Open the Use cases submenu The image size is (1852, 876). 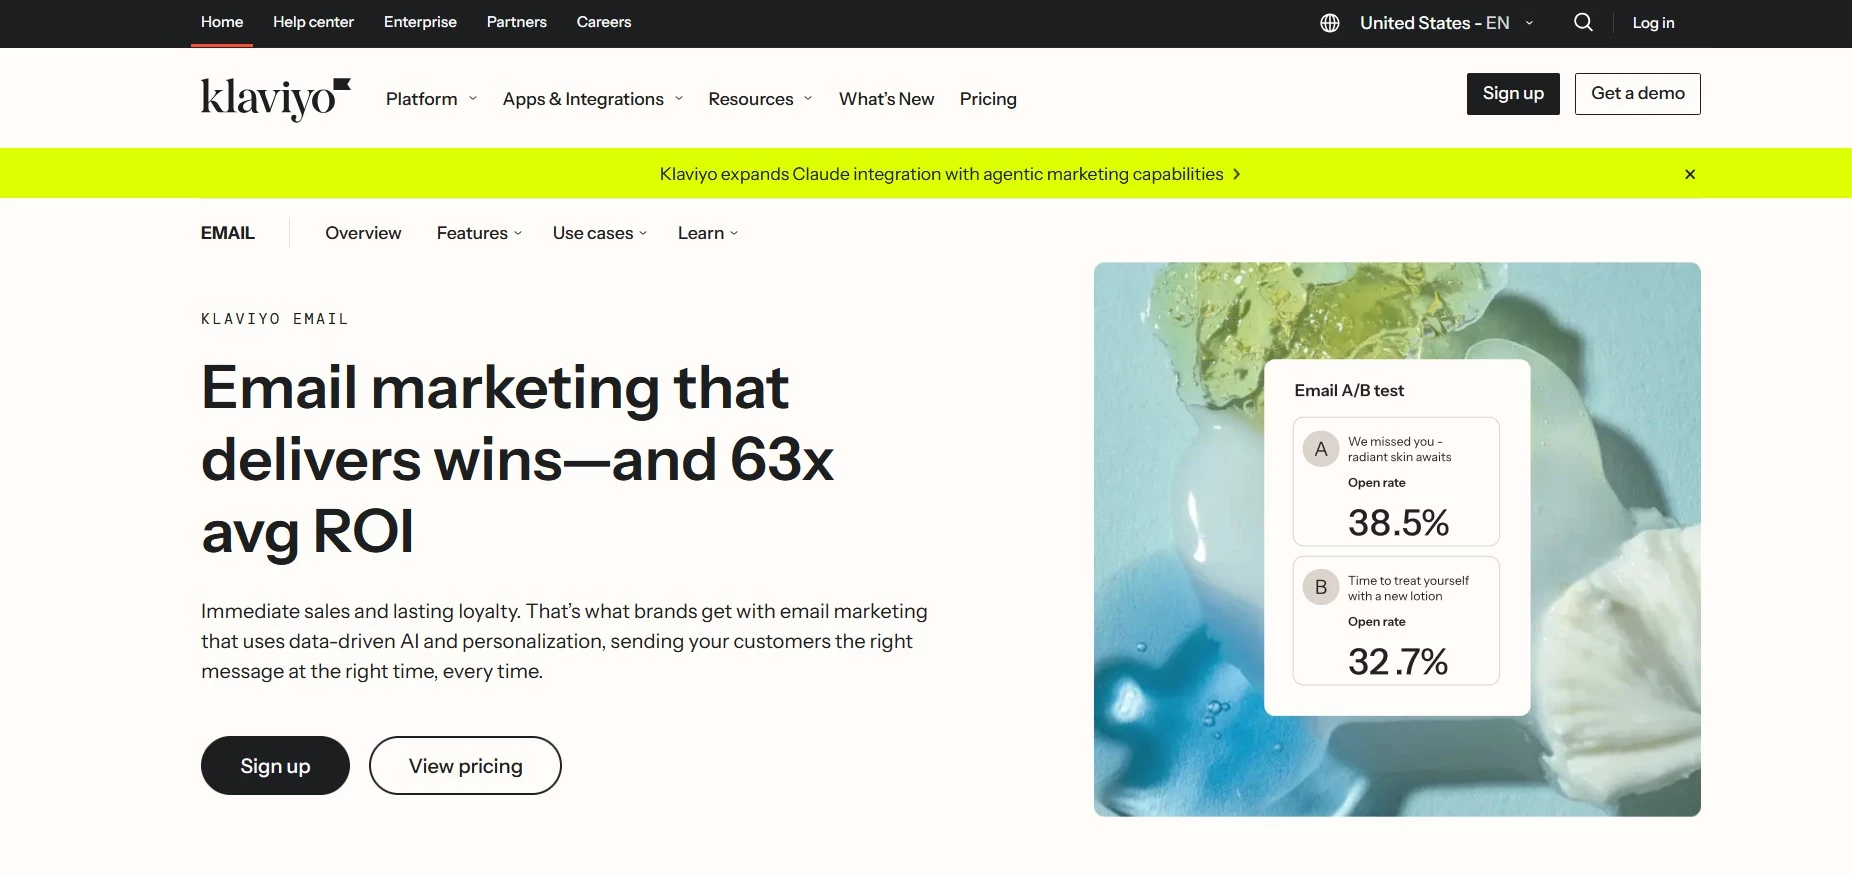[x=600, y=233]
